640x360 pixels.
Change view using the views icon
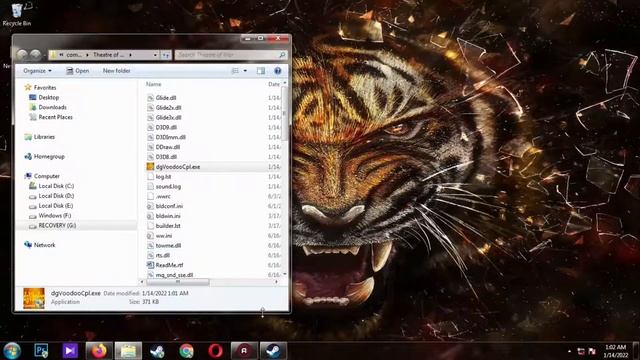point(236,71)
